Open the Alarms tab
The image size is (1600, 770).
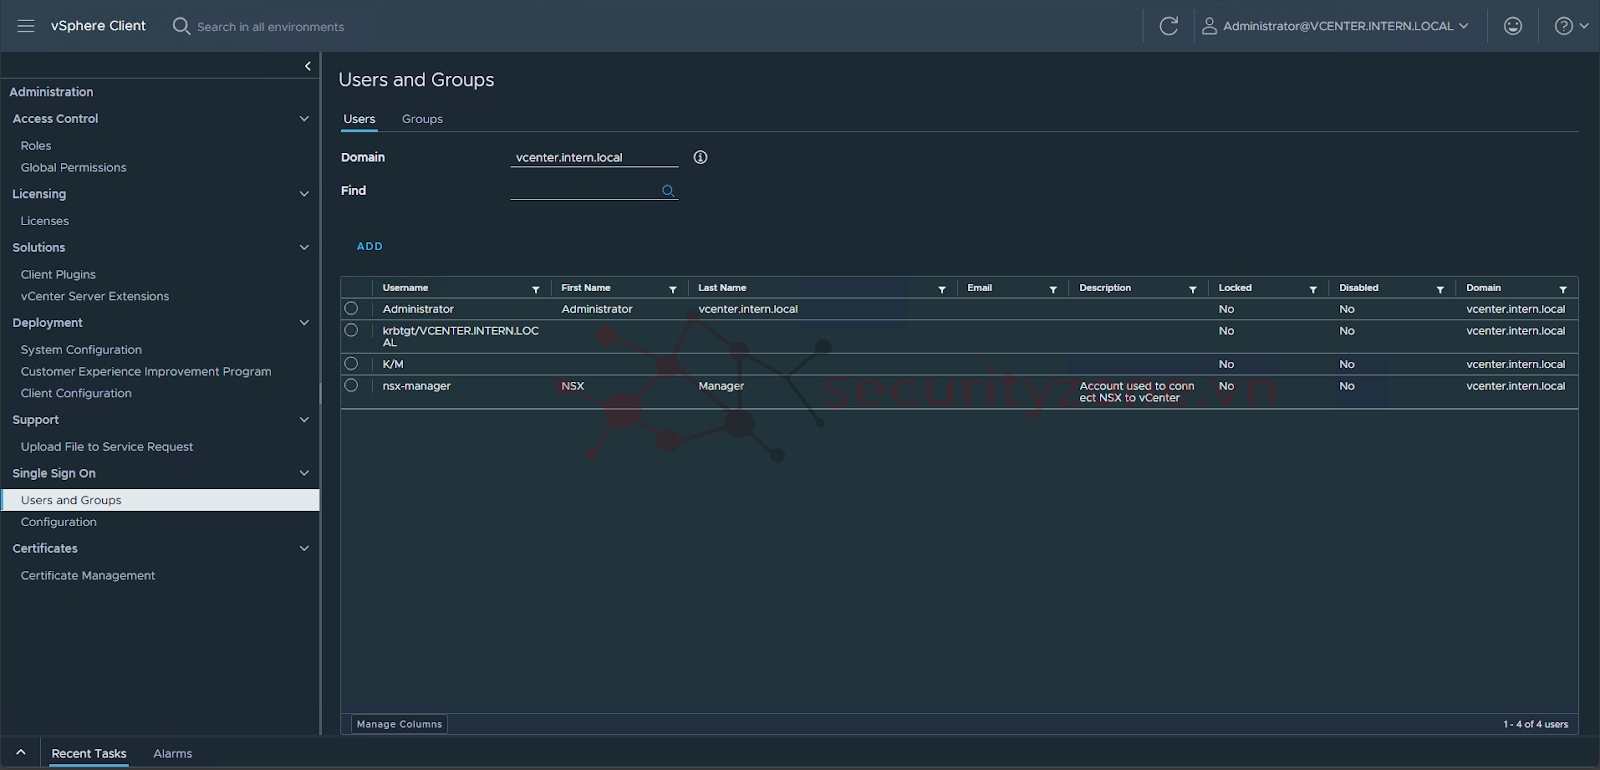coord(172,753)
